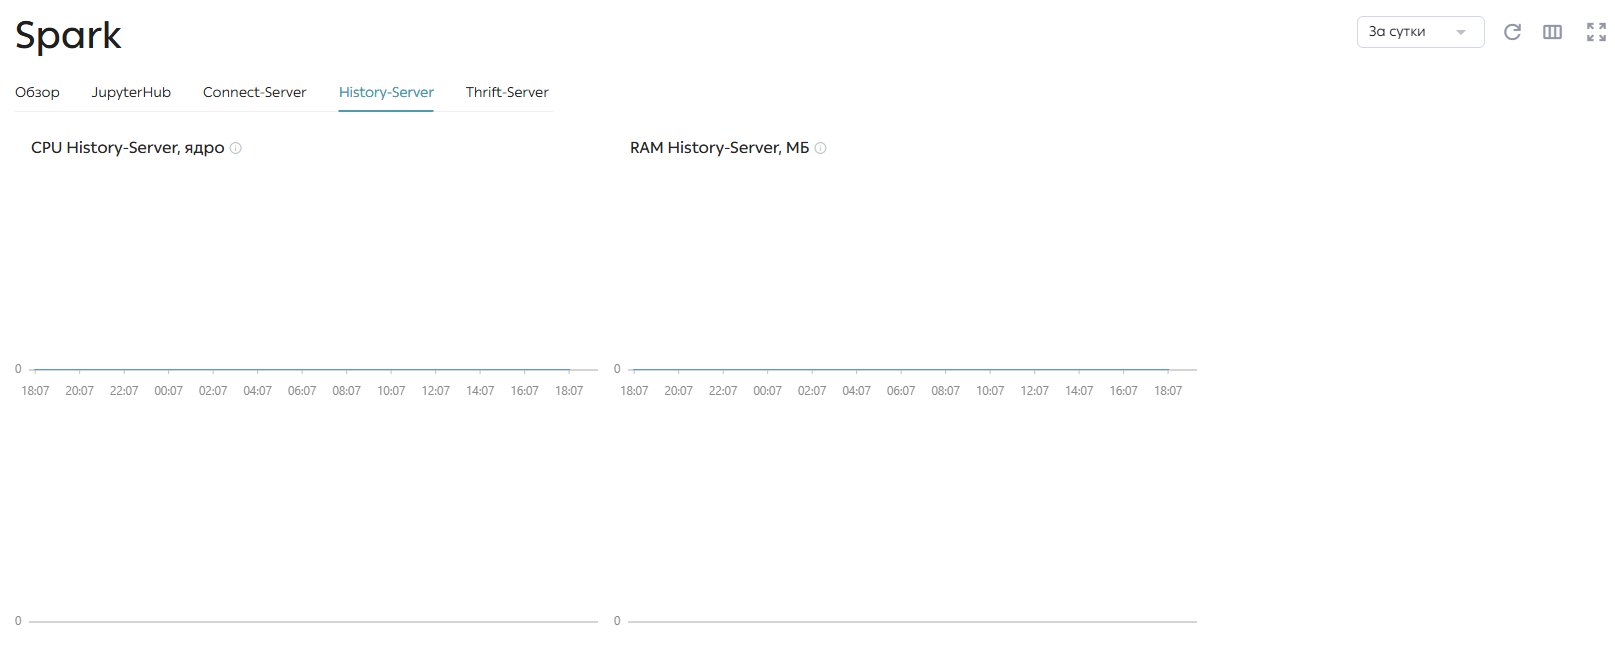1615x645 pixels.
Task: Switch to the JupyterHub tab
Action: [x=131, y=92]
